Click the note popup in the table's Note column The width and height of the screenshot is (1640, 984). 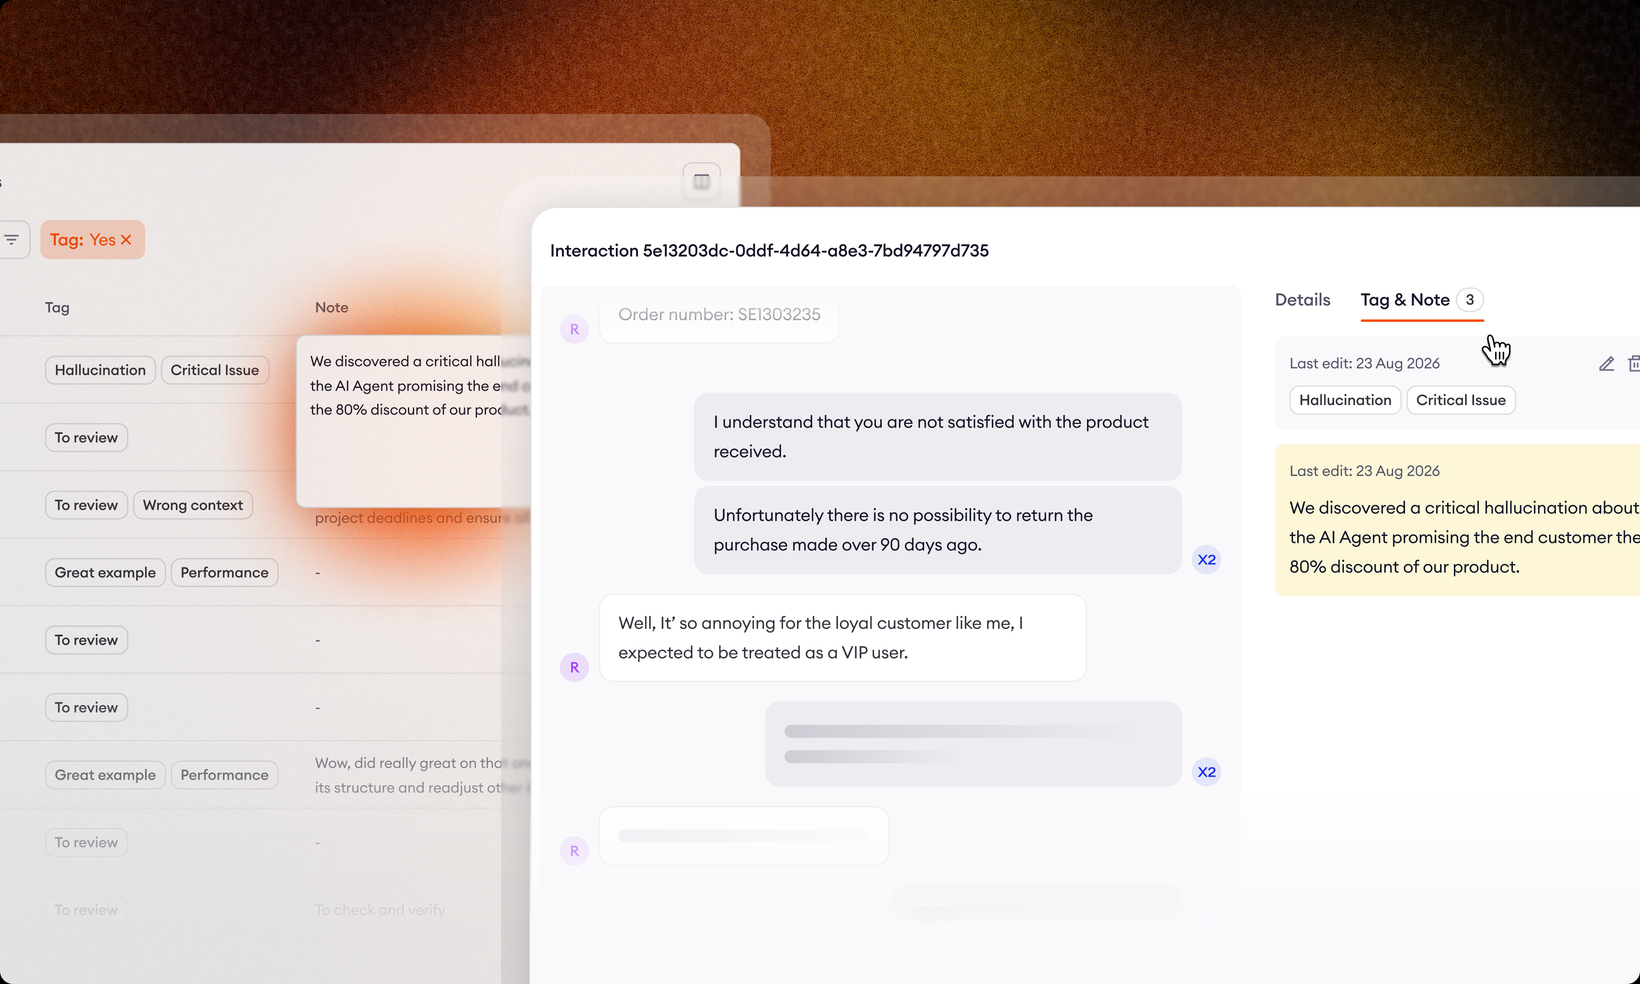click(x=416, y=421)
